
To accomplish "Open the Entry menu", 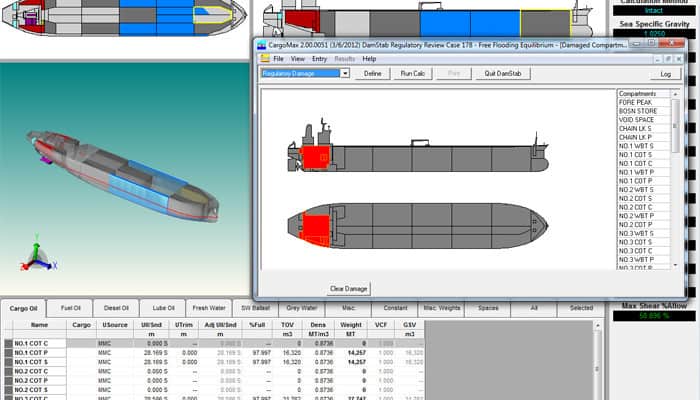I will click(x=319, y=59).
